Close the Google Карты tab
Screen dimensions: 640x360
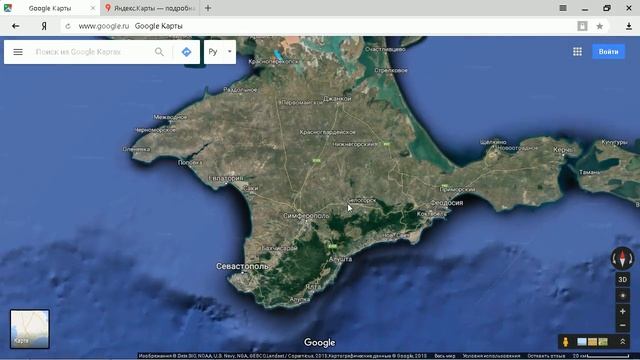click(x=93, y=8)
